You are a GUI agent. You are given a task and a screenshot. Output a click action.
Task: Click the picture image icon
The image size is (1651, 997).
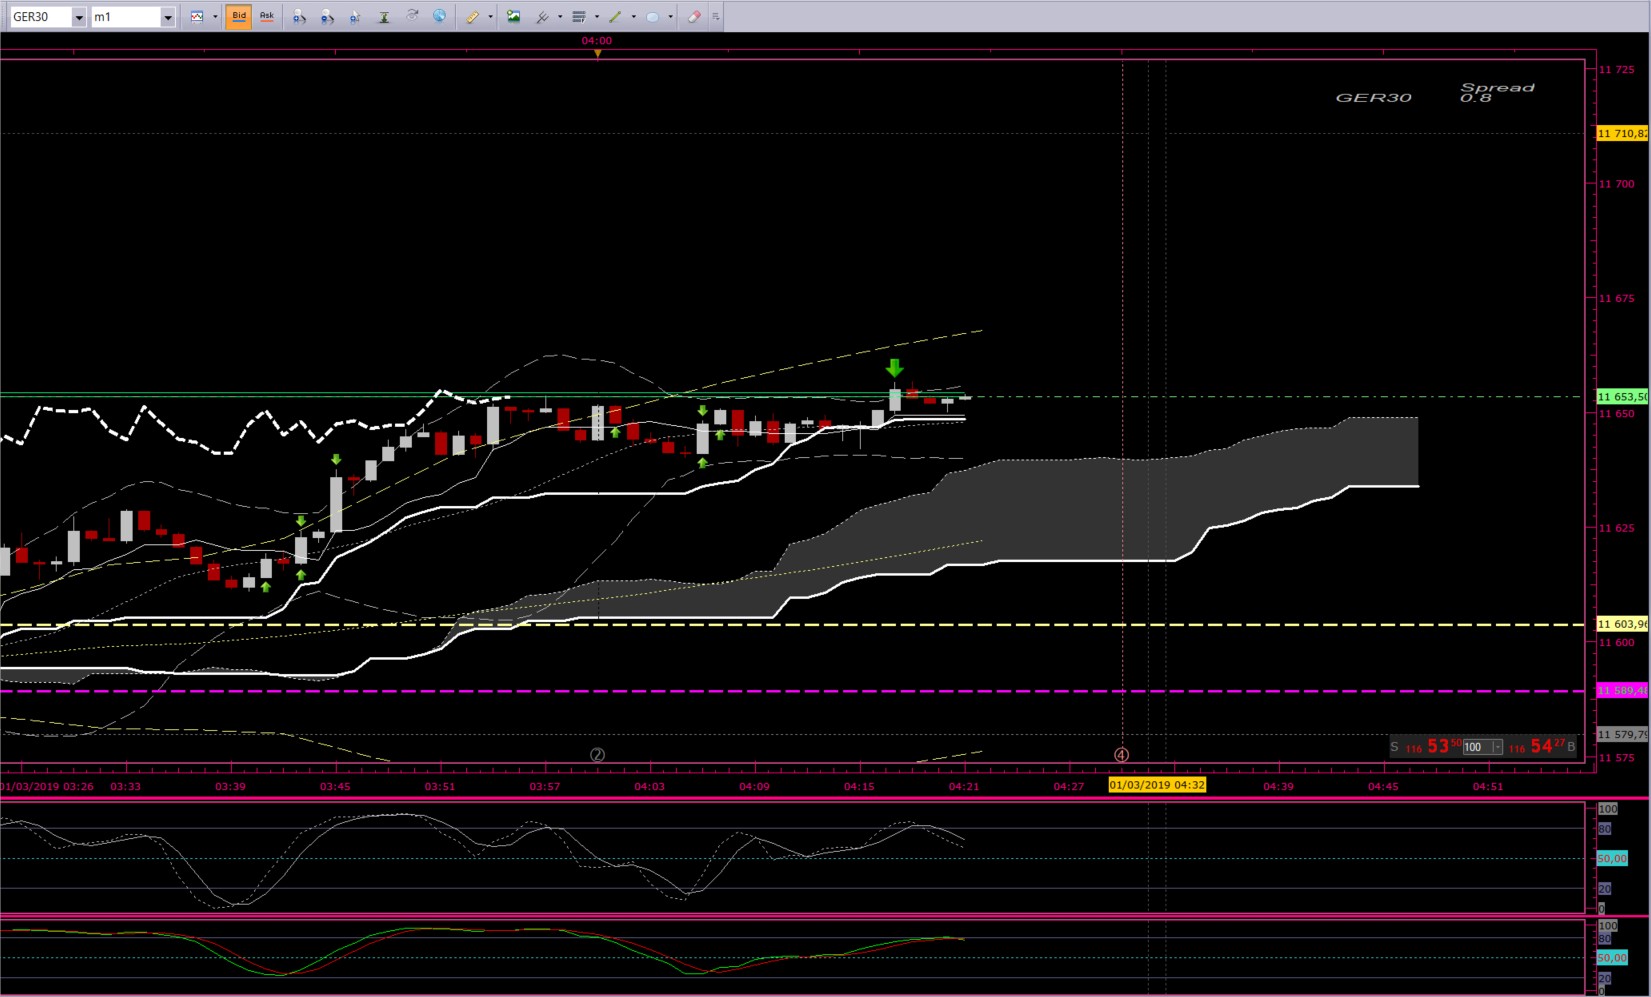tap(514, 17)
